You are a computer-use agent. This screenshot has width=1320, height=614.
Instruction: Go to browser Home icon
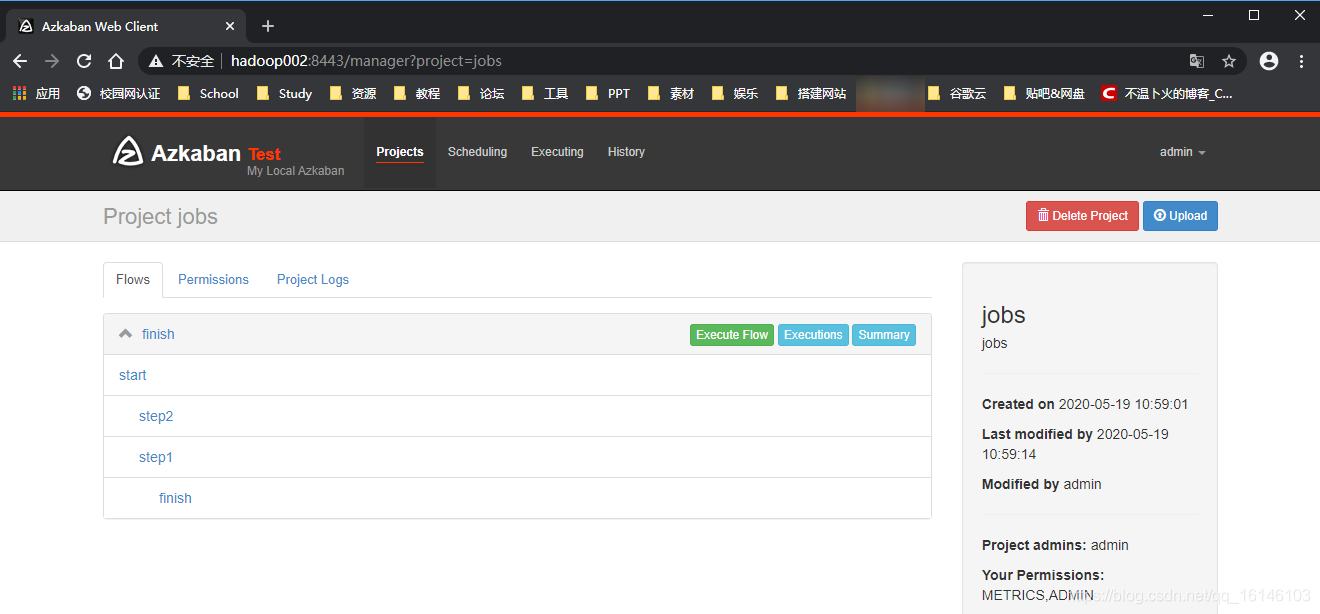pyautogui.click(x=116, y=61)
